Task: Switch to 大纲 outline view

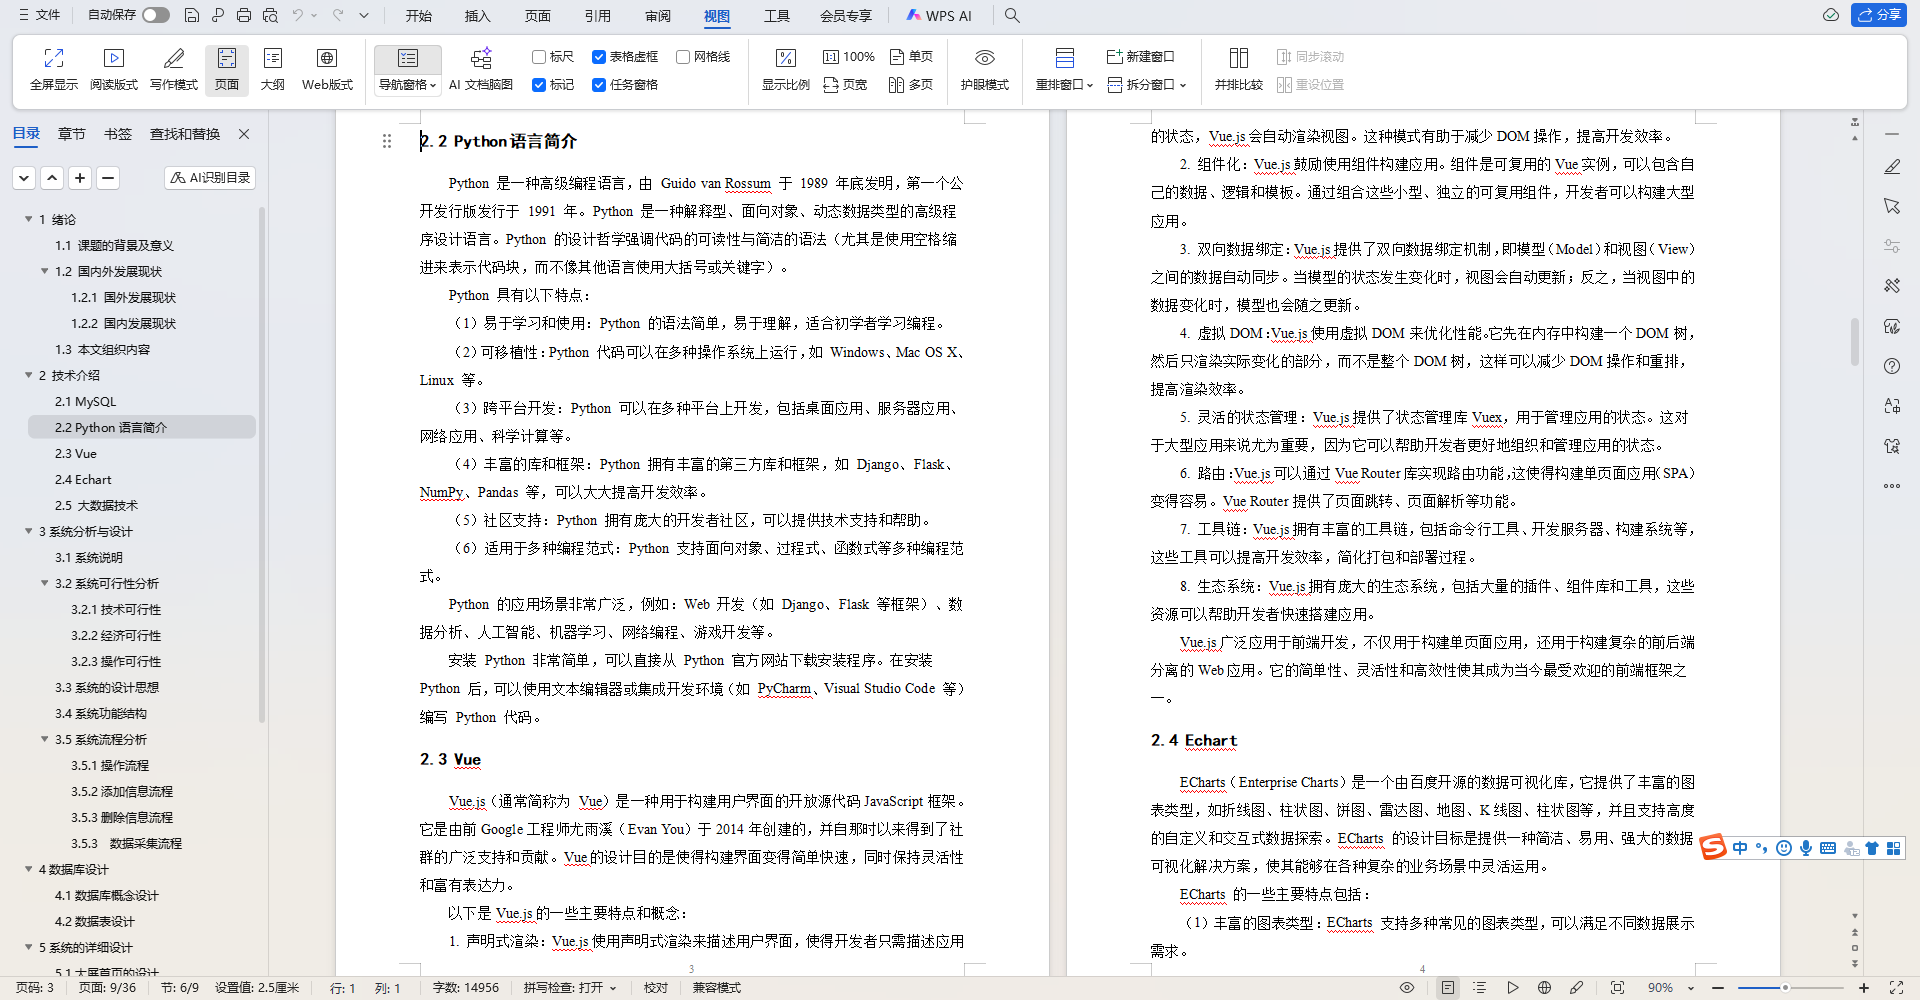Action: (x=272, y=70)
